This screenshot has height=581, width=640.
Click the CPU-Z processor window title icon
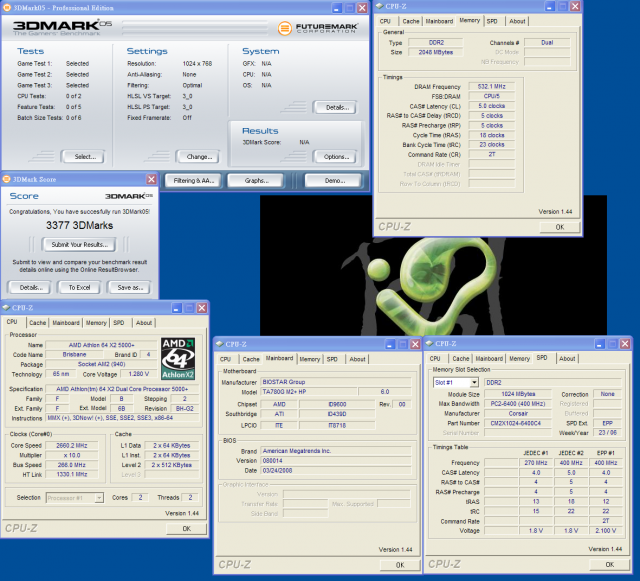pos(6,307)
